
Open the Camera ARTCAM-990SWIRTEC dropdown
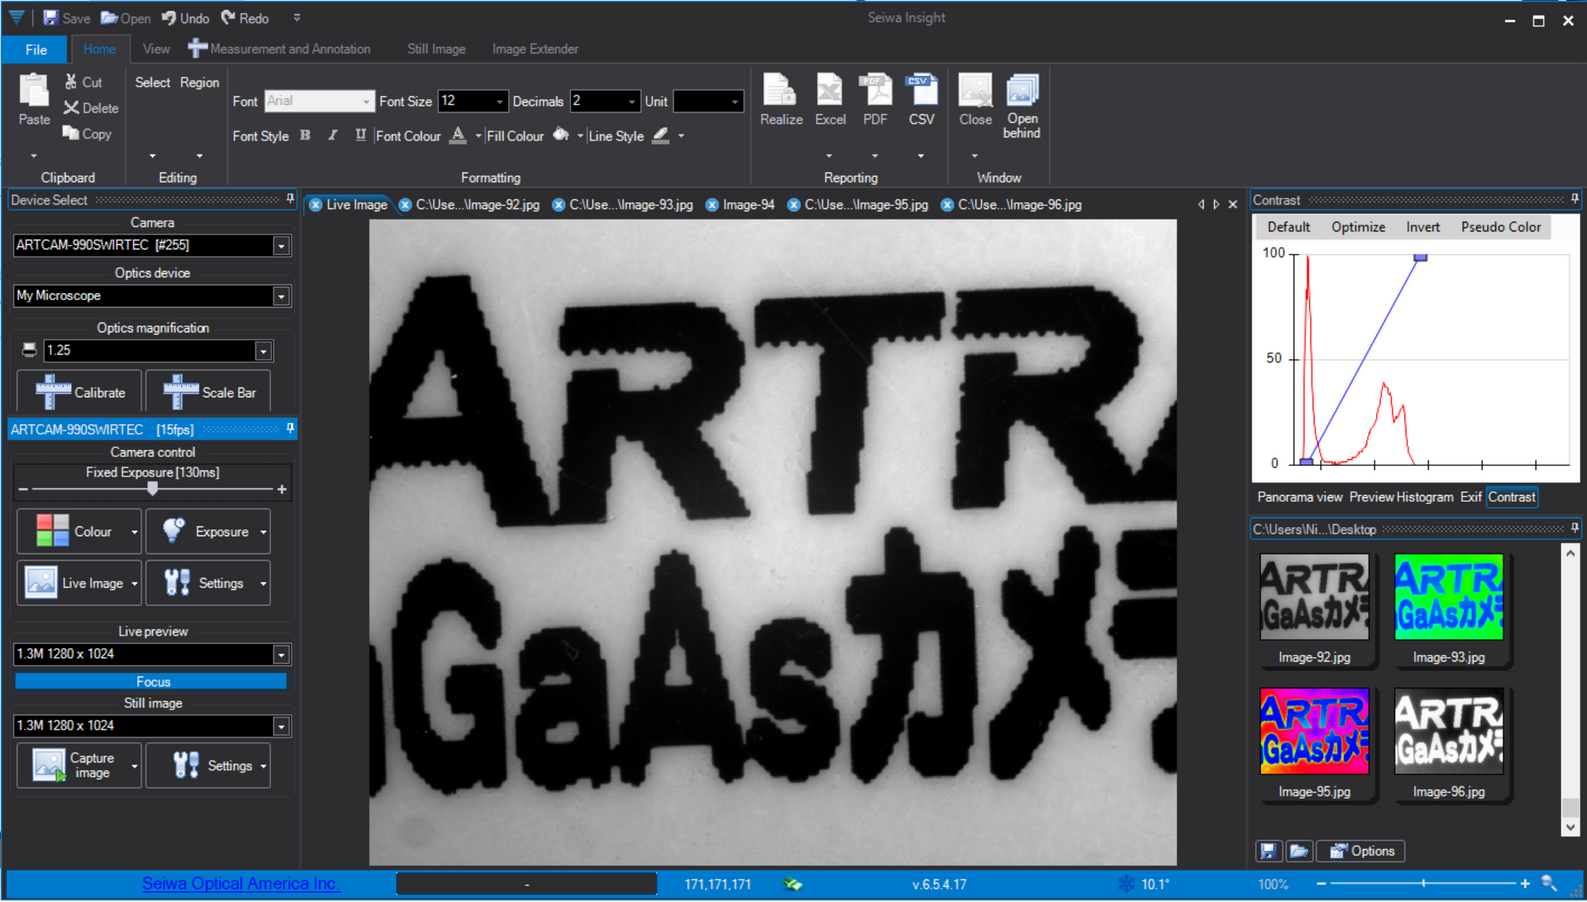click(x=281, y=245)
